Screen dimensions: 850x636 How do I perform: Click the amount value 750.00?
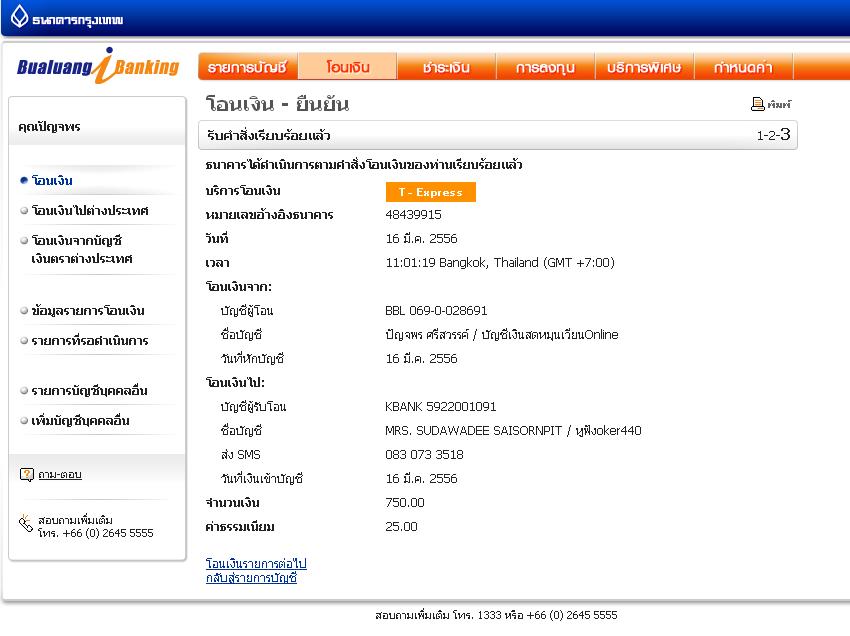404,503
